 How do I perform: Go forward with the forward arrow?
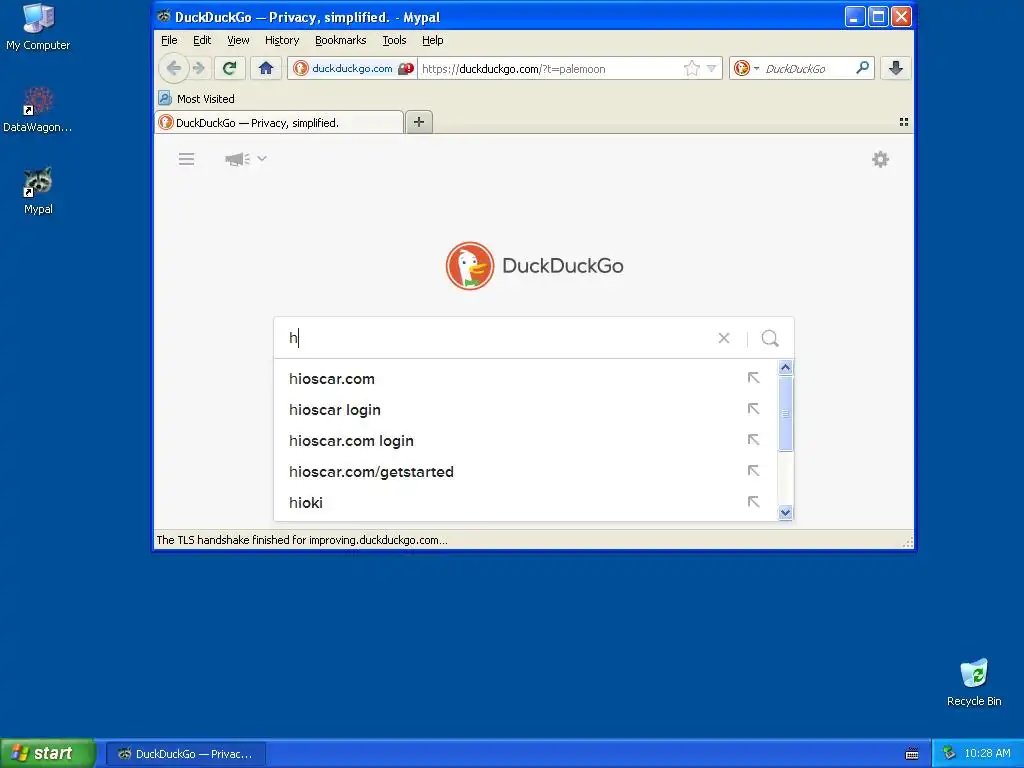tap(199, 68)
